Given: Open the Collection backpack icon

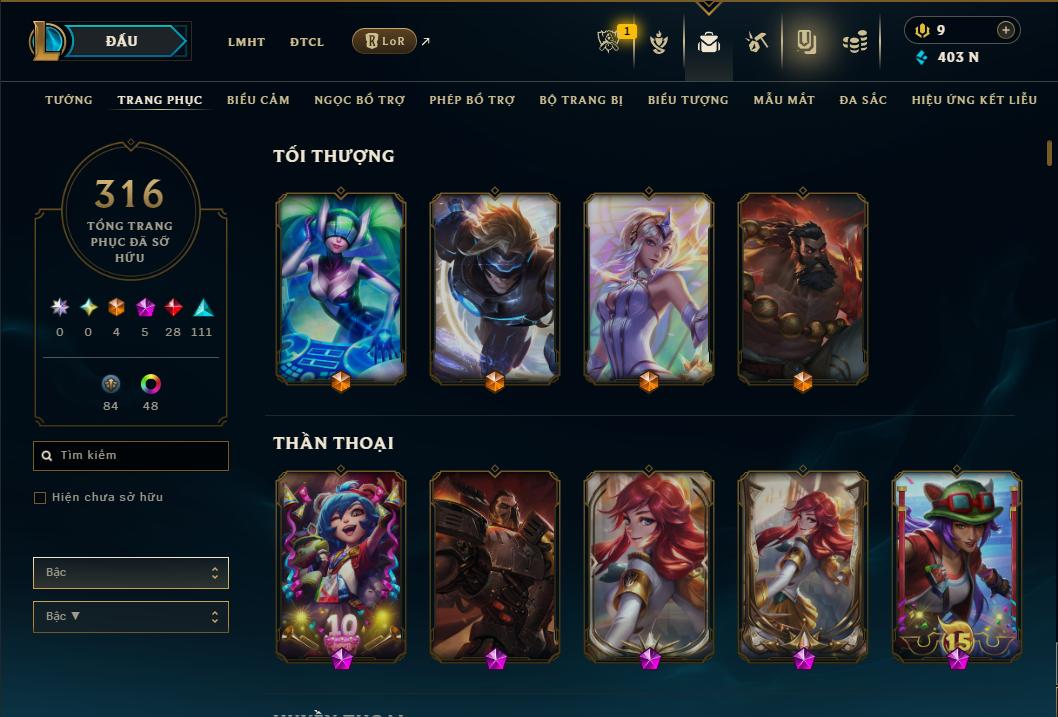Looking at the screenshot, I should [708, 42].
